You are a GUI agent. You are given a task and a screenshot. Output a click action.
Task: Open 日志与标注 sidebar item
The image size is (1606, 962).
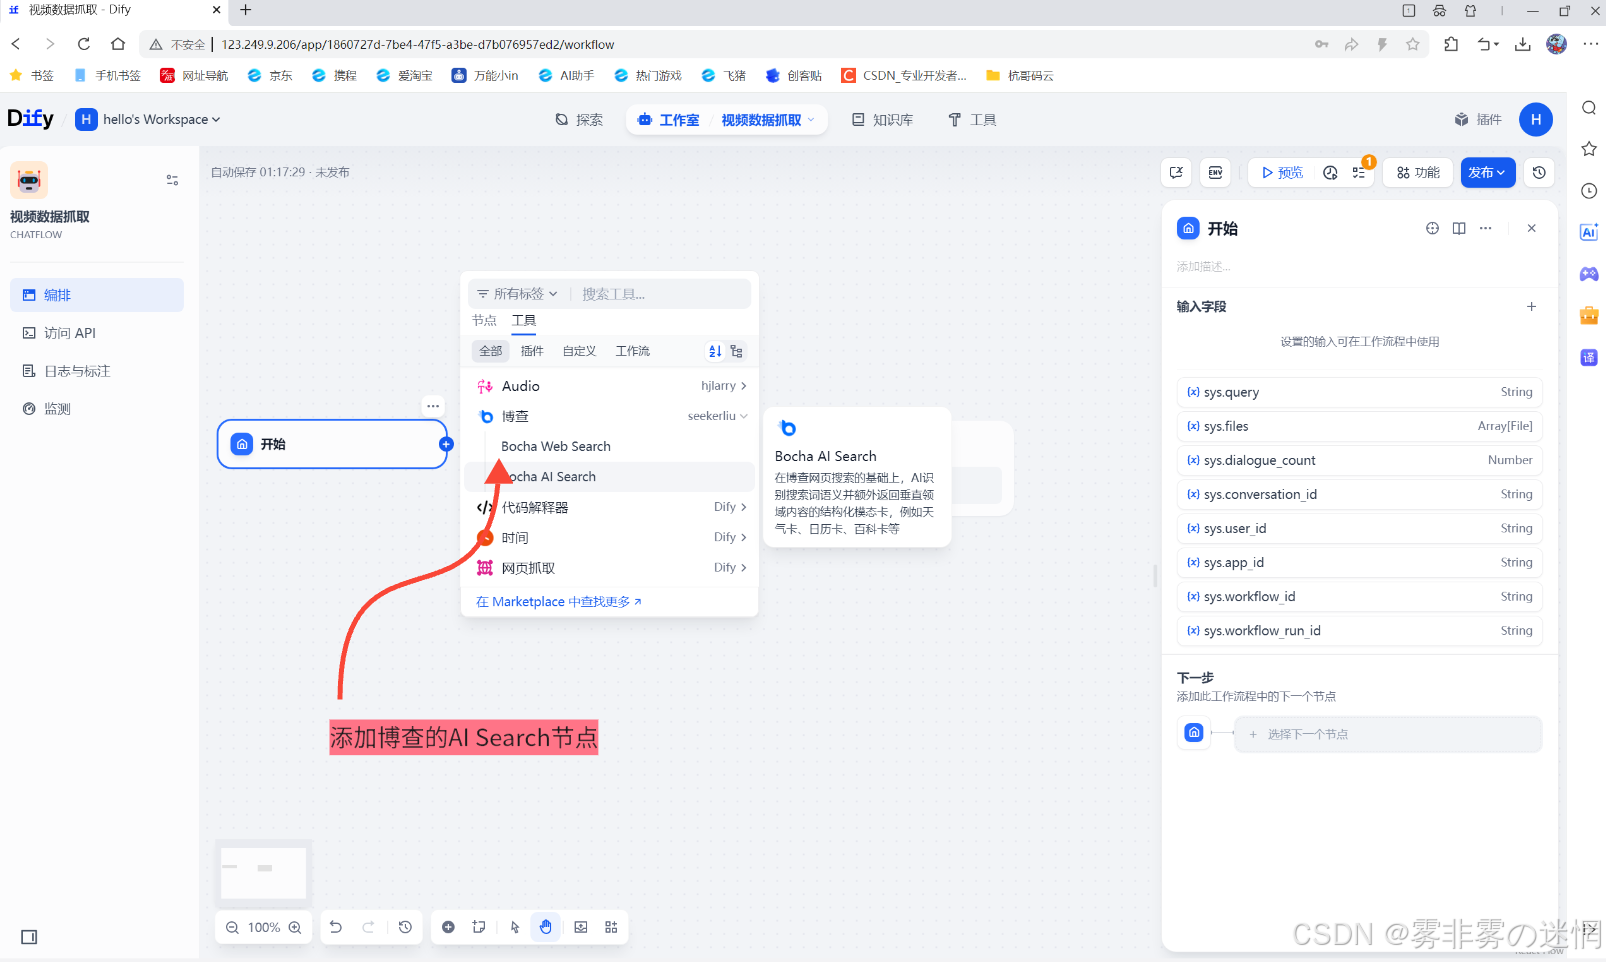point(97,371)
